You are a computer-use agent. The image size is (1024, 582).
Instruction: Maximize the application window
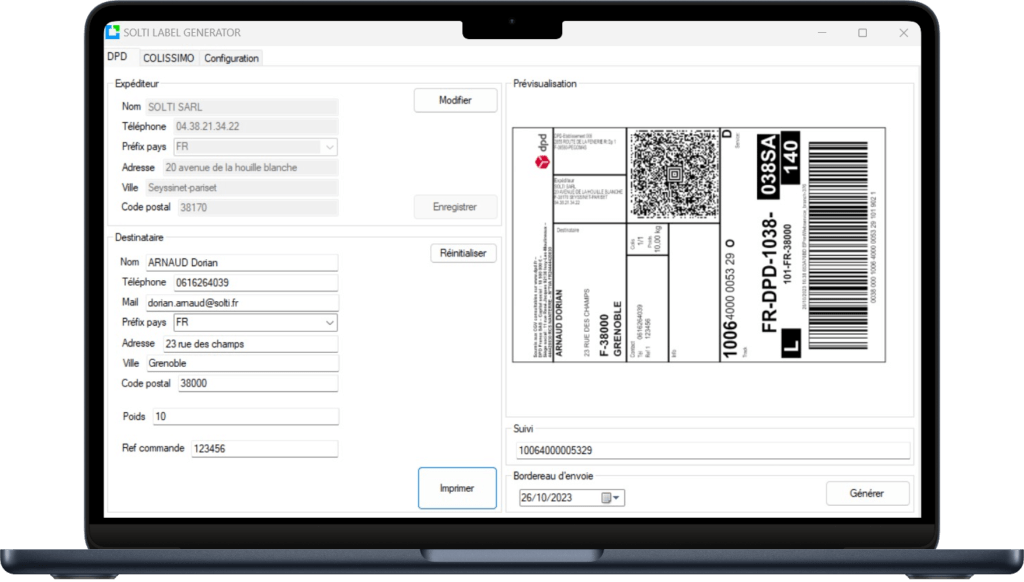[x=862, y=32]
